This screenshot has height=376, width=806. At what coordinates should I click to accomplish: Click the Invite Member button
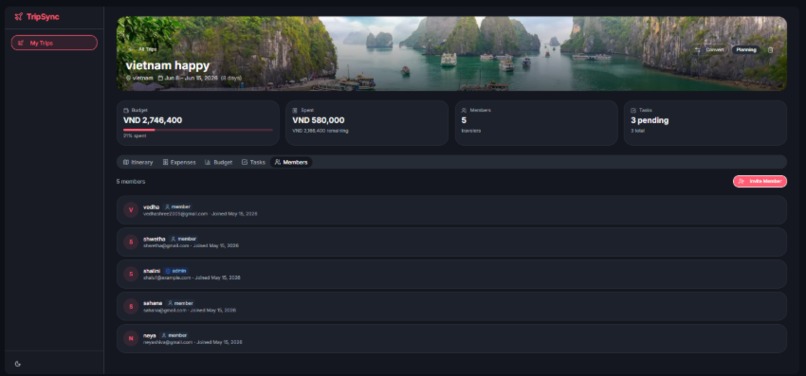pos(760,182)
